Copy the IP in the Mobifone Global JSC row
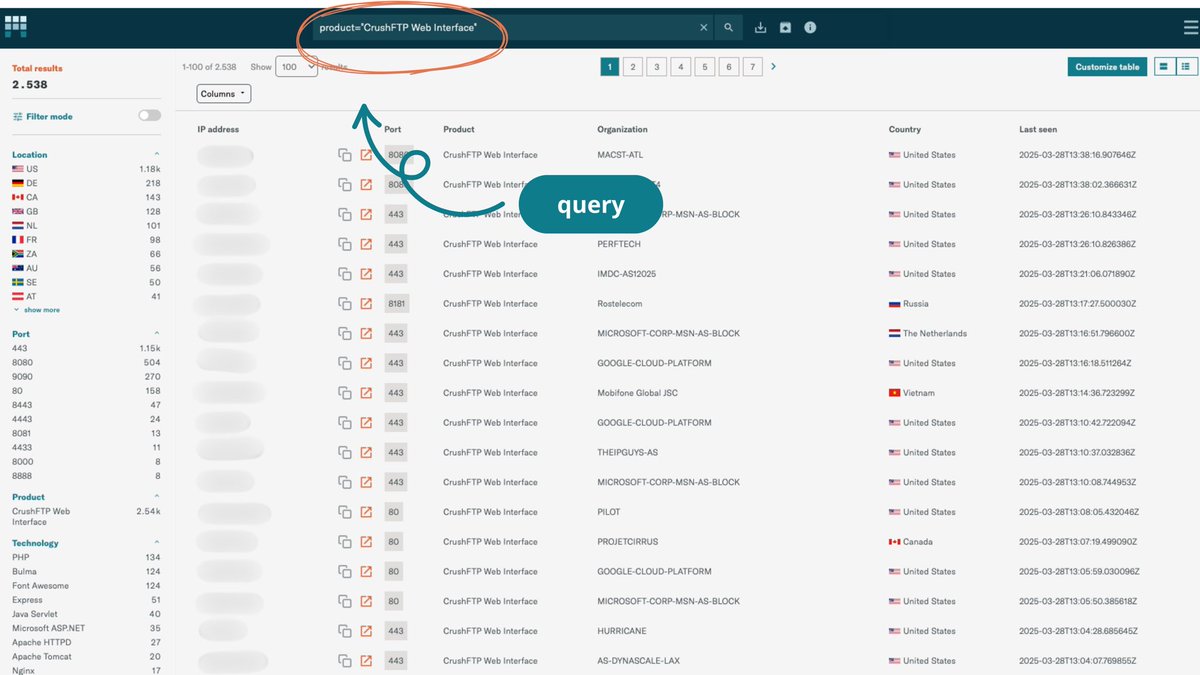The width and height of the screenshot is (1200, 675). pyautogui.click(x=344, y=393)
